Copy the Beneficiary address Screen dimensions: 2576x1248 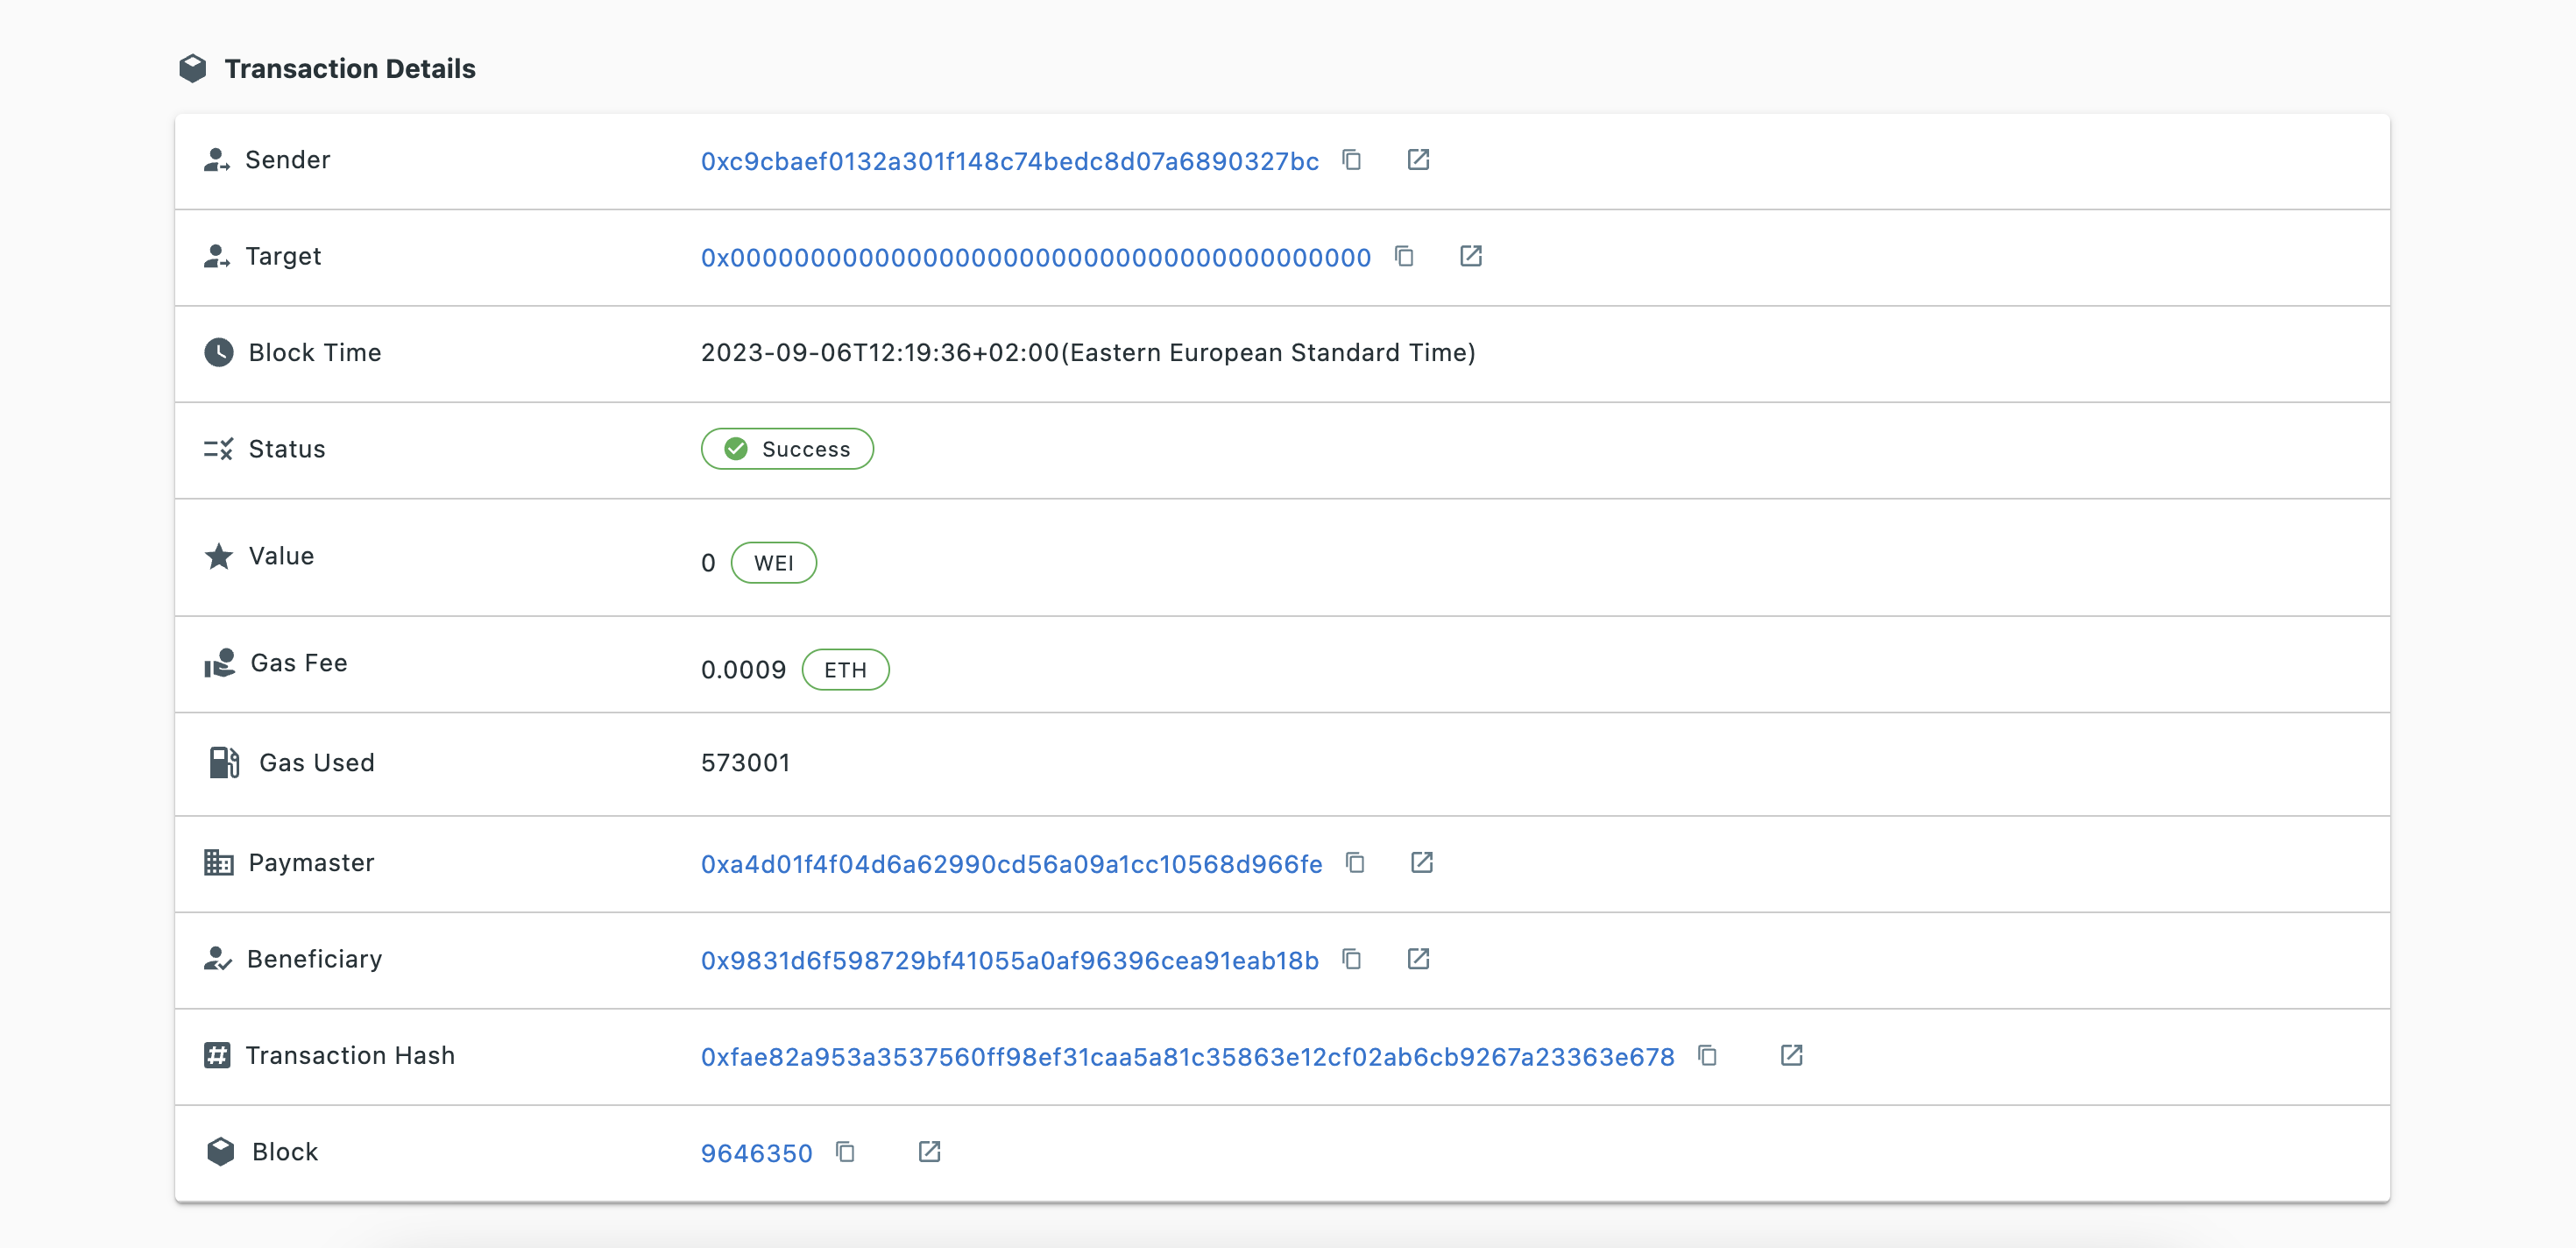[1352, 959]
